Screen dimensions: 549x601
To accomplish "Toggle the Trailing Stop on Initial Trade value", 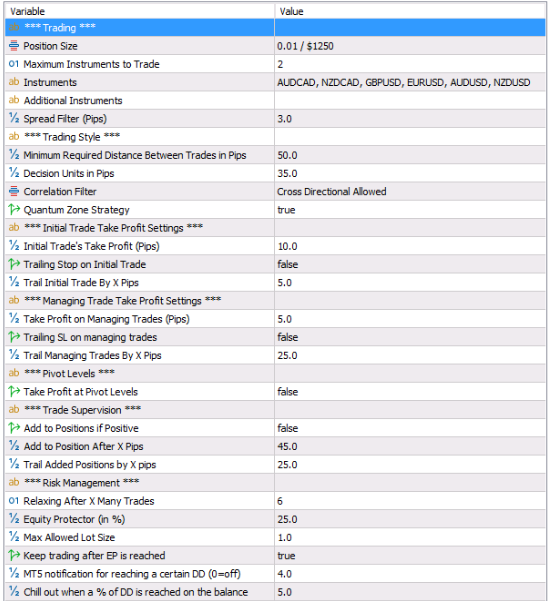I will (410, 264).
